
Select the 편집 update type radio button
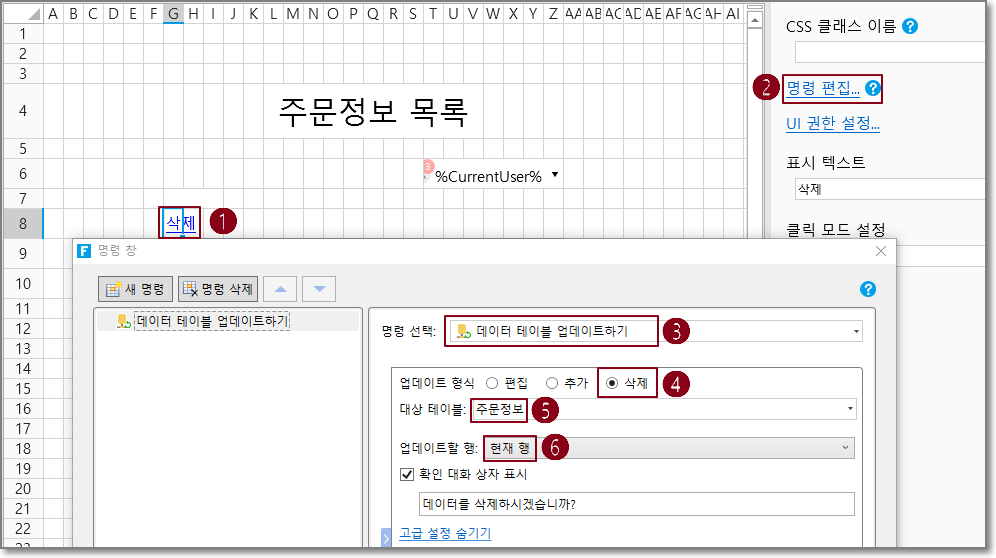491,383
